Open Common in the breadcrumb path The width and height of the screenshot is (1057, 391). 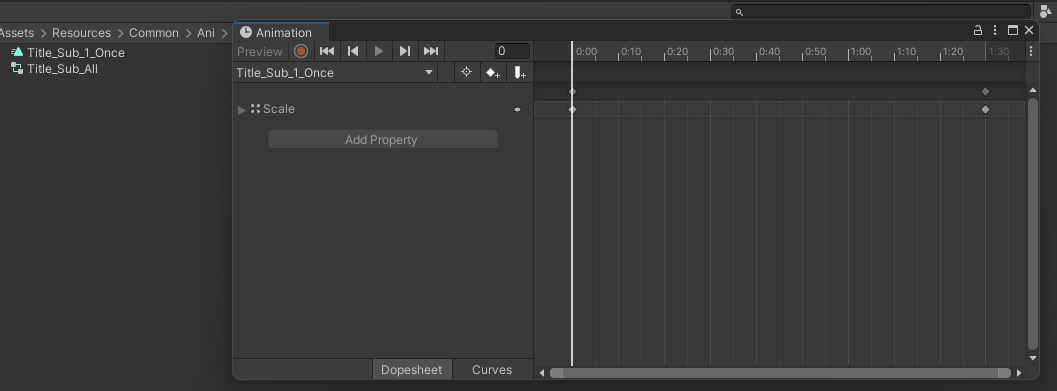pyautogui.click(x=154, y=33)
